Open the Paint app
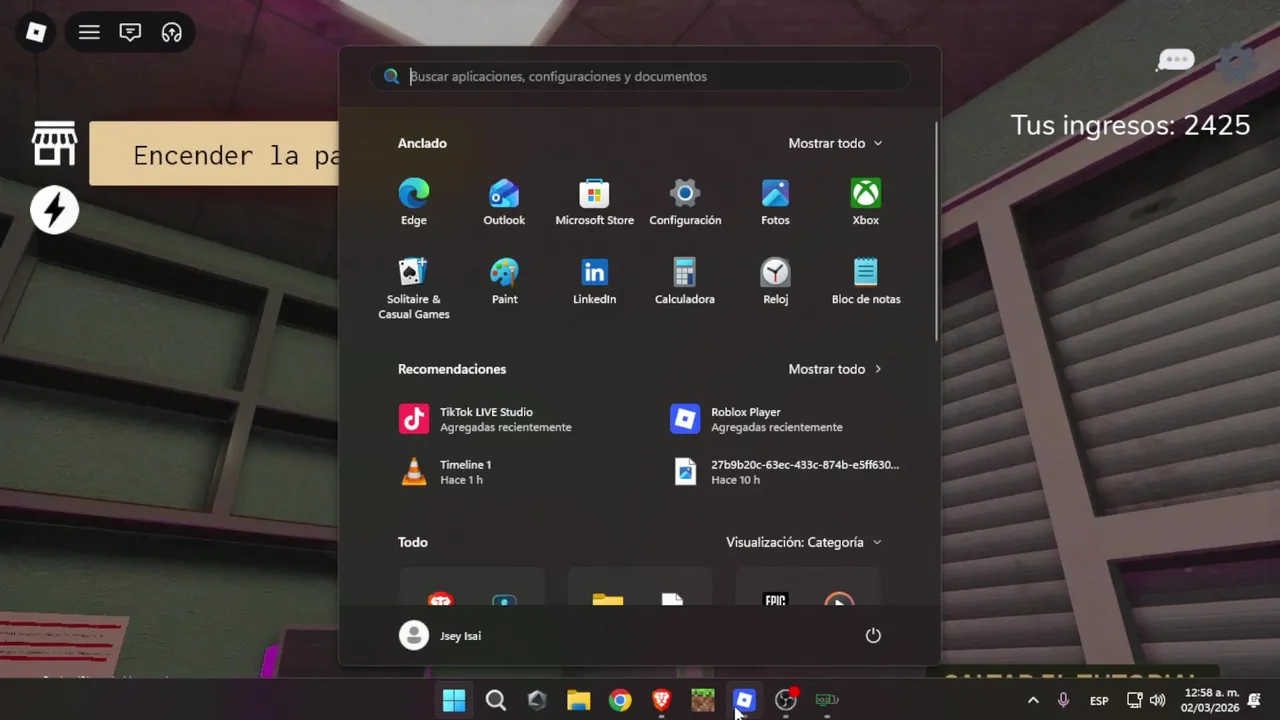 tap(504, 282)
